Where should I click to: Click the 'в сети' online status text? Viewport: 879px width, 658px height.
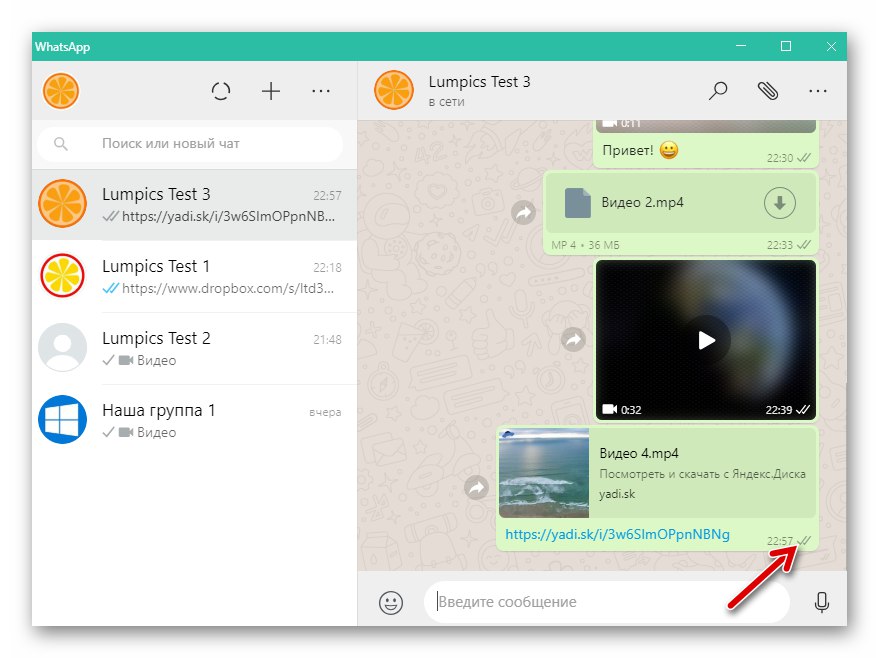coord(446,102)
